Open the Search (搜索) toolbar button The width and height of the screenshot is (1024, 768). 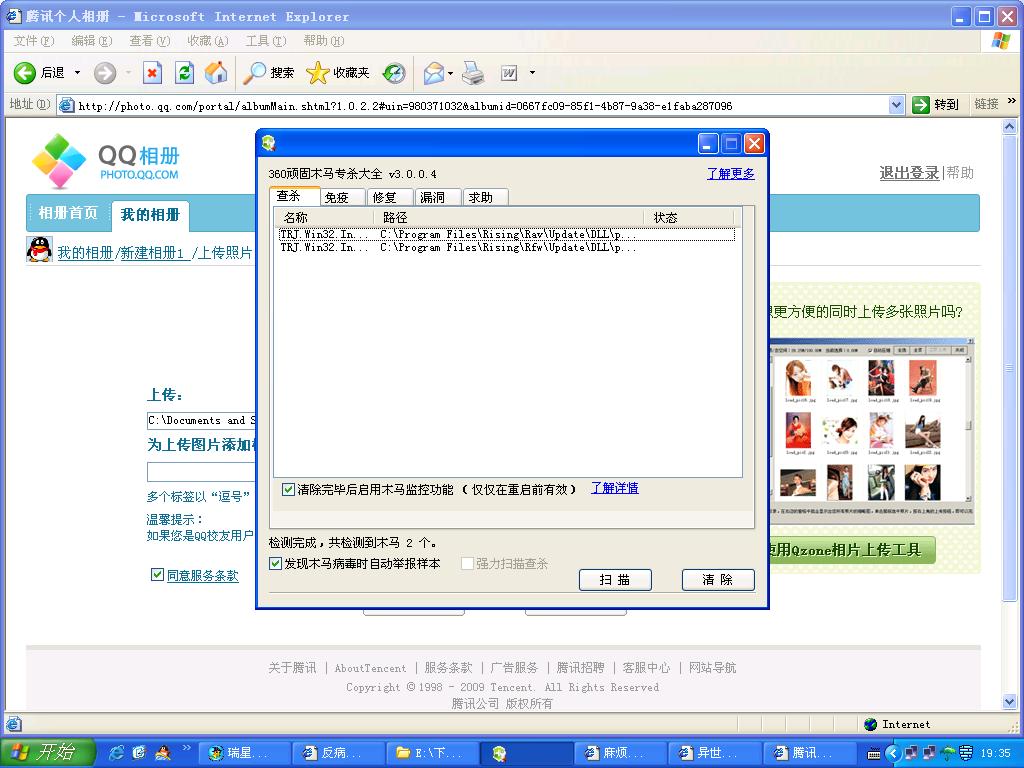coord(268,72)
